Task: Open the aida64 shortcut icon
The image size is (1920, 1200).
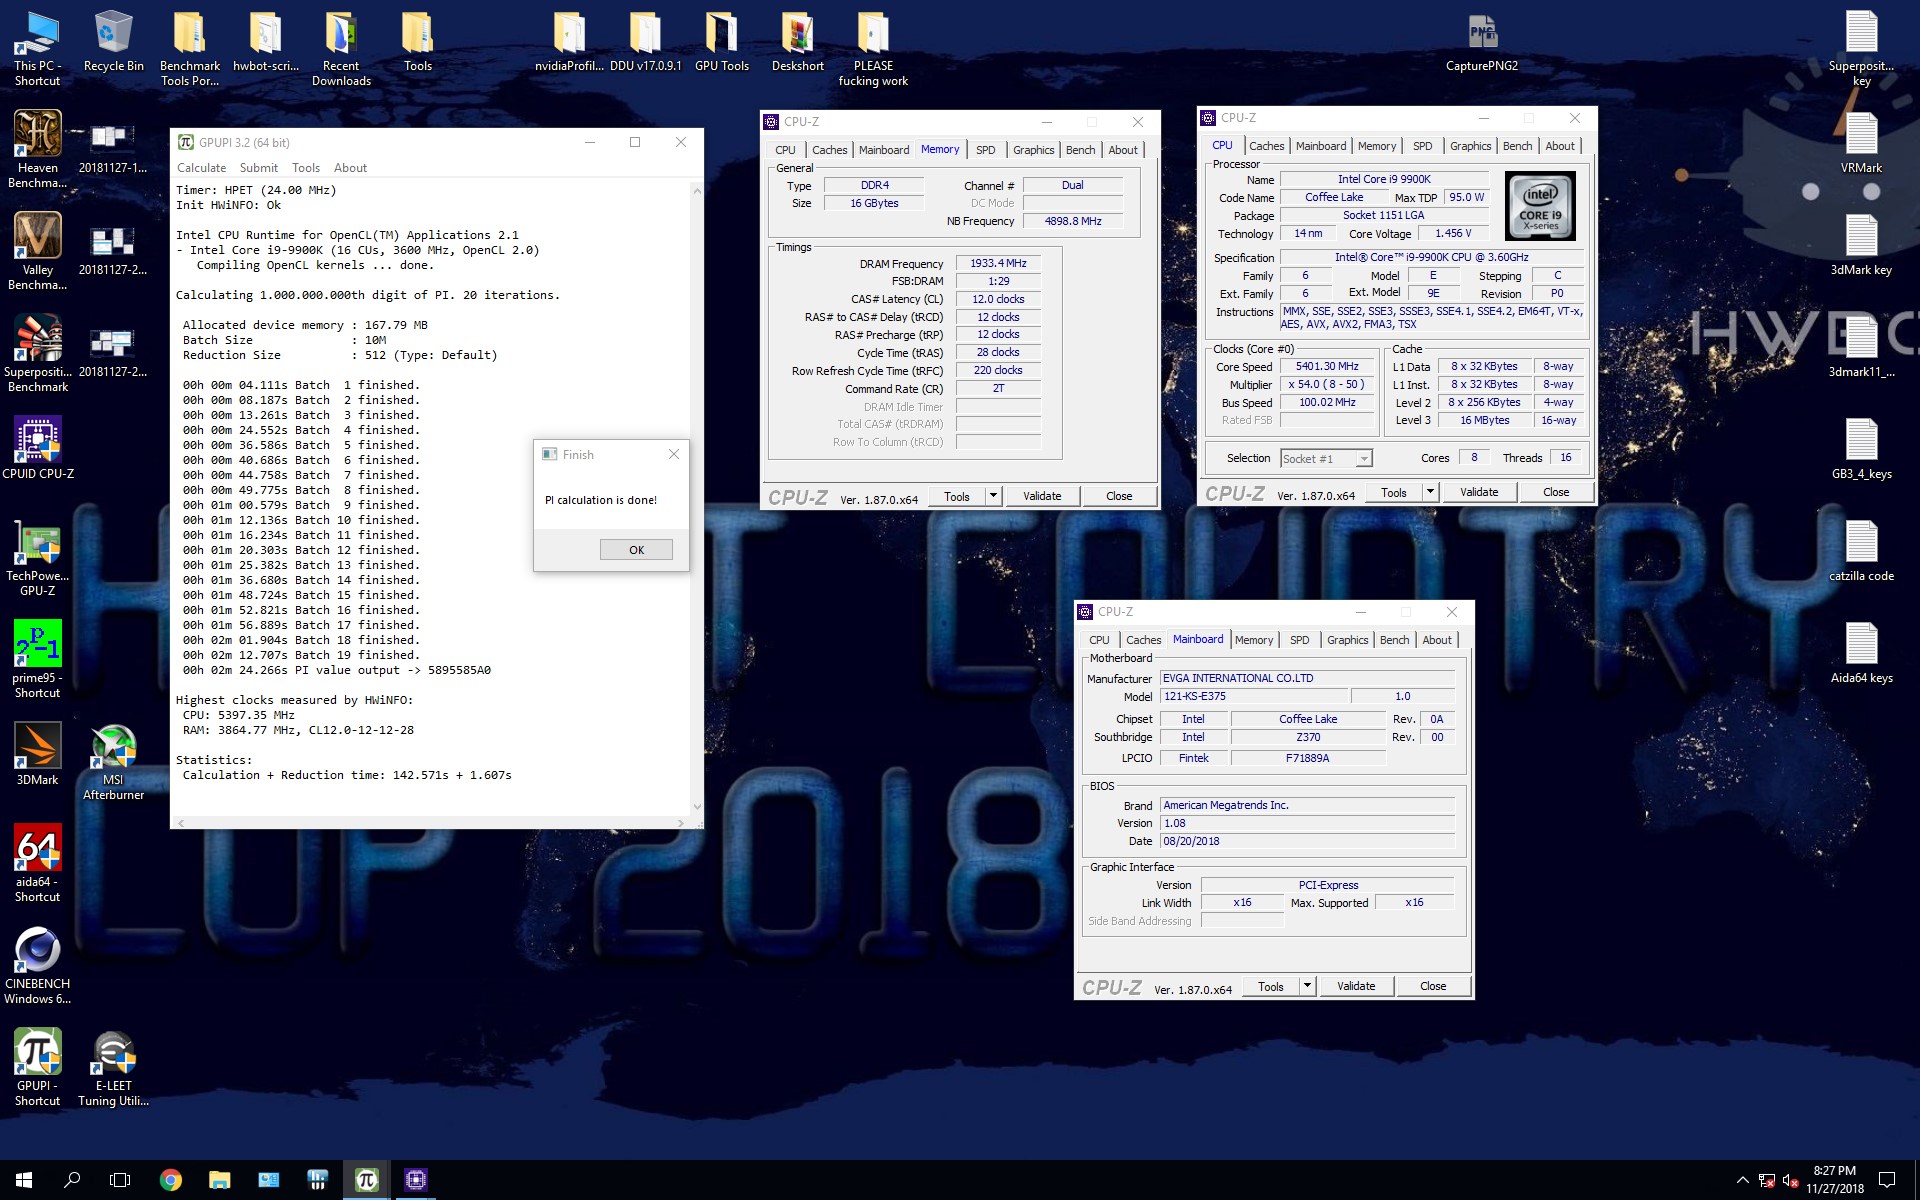Action: click(x=38, y=863)
